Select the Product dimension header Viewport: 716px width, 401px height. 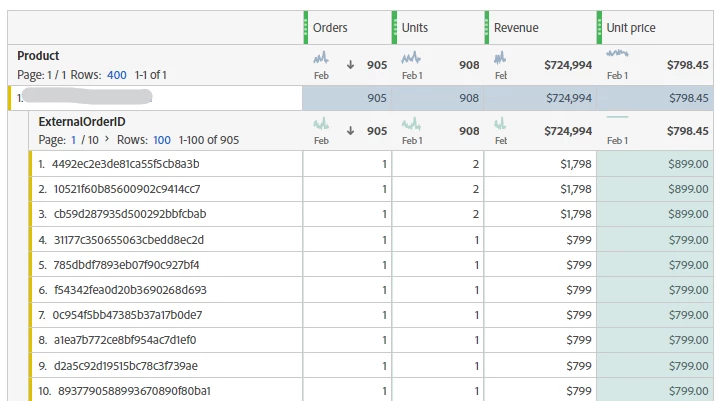pos(38,56)
